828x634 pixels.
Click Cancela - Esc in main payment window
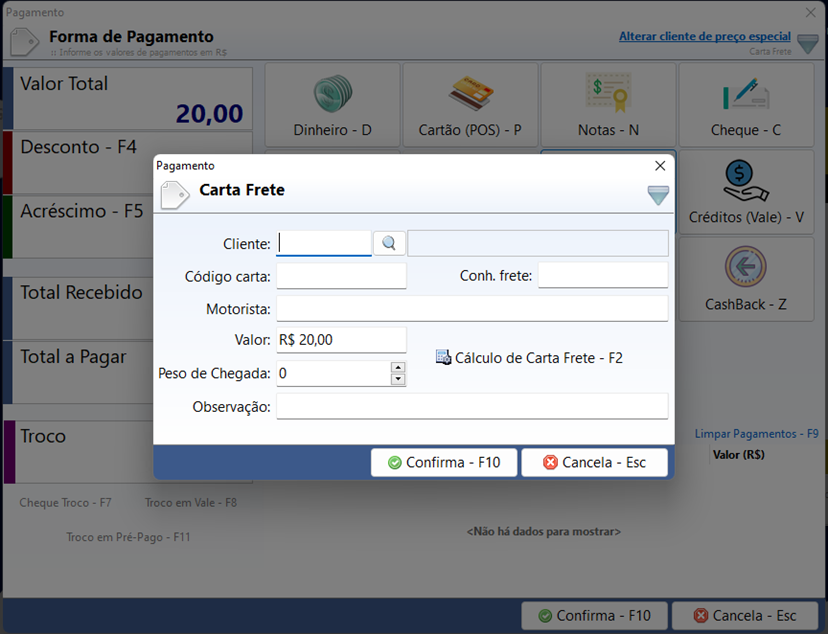[x=745, y=616]
